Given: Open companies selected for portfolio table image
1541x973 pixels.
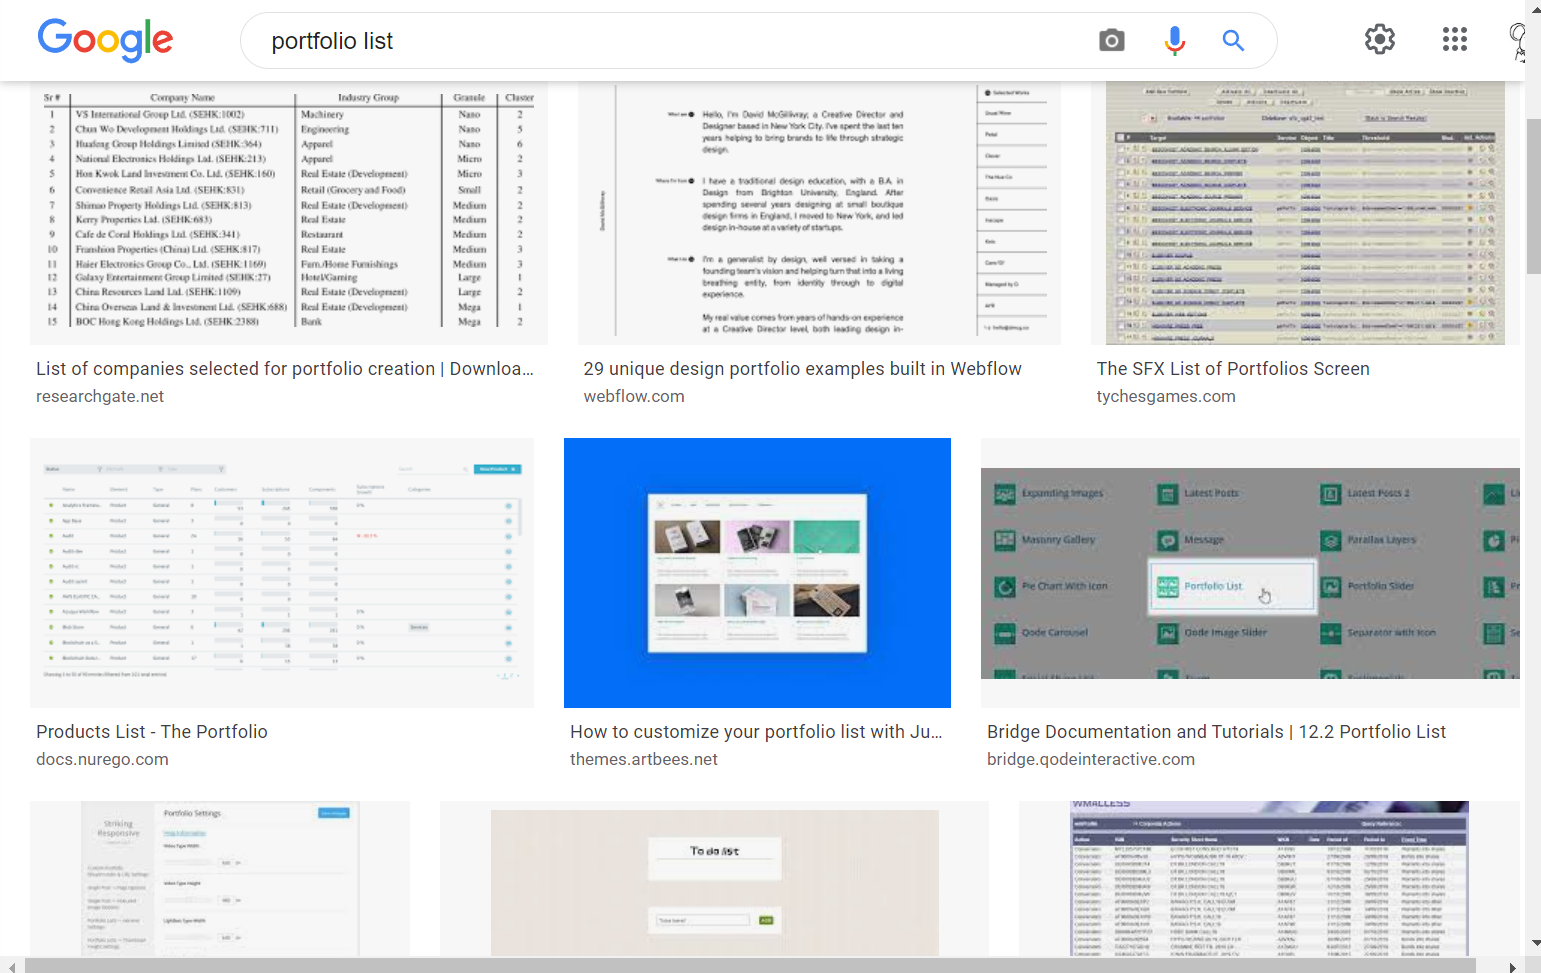Looking at the screenshot, I should [x=289, y=213].
